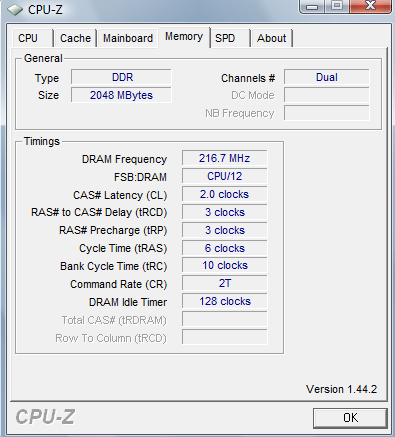The width and height of the screenshot is (395, 437).
Task: Select the DRAM Frequency value 216.7 MHz
Action: click(x=224, y=158)
